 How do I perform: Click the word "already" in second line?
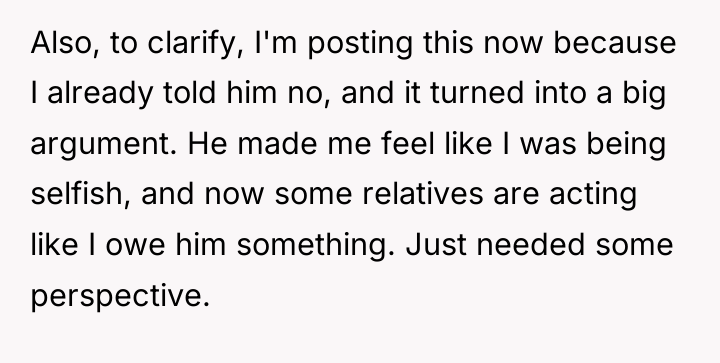[x=100, y=95]
